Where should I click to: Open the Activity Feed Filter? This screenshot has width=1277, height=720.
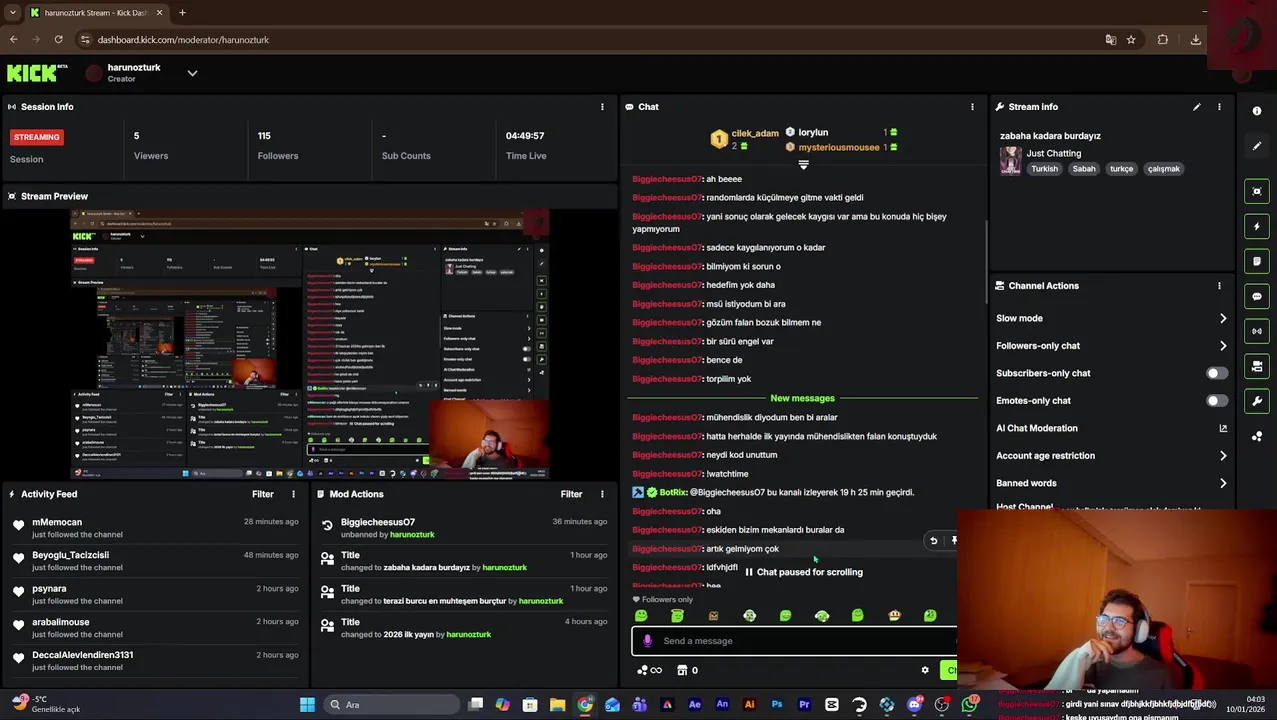262,494
